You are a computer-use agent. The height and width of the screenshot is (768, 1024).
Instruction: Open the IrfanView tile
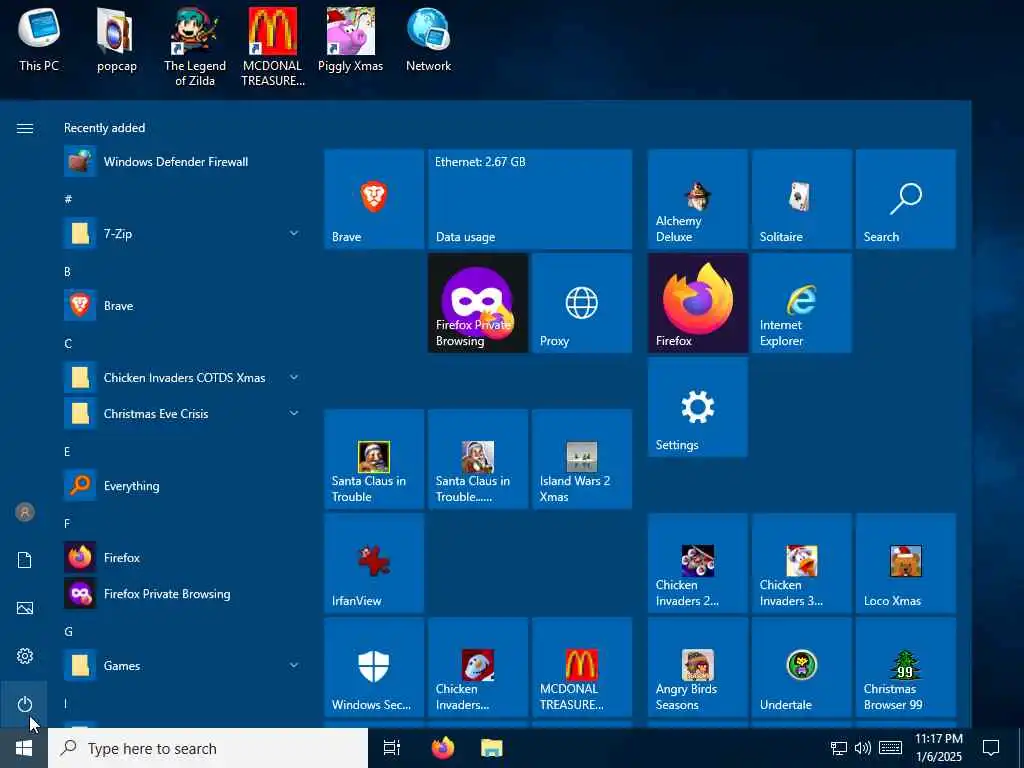coord(374,563)
